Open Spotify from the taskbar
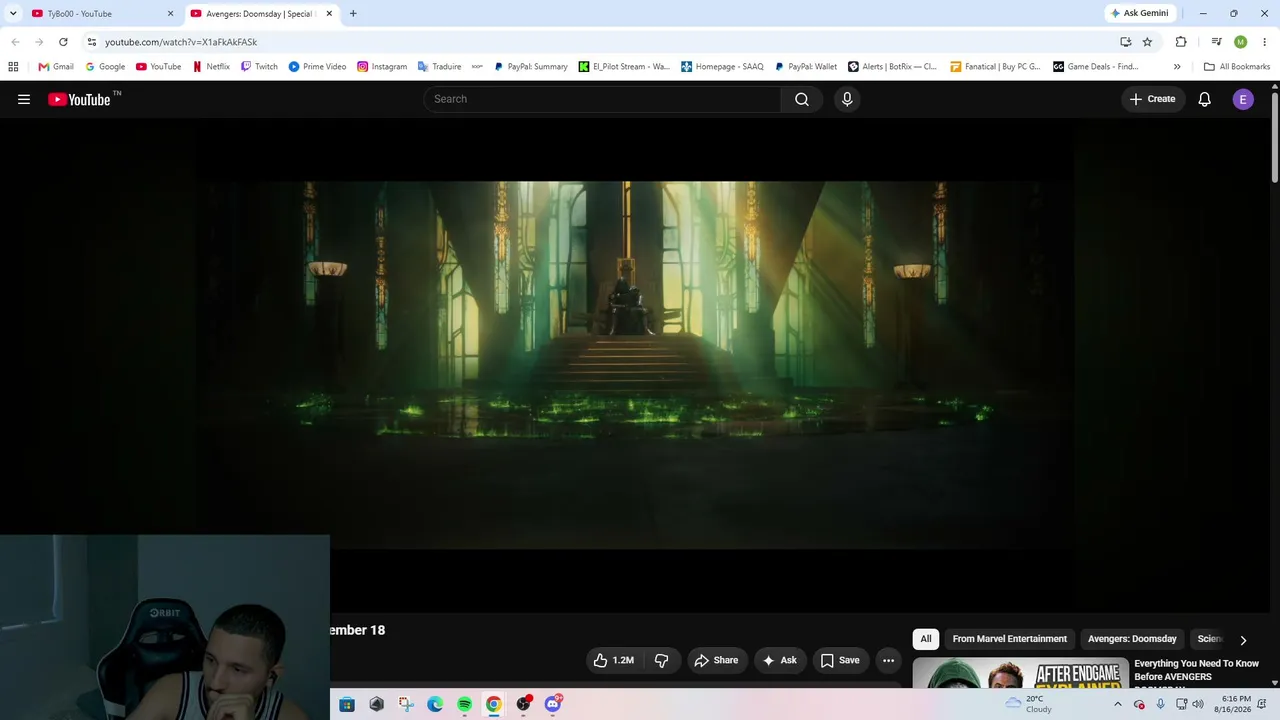Viewport: 1280px width, 720px height. [x=464, y=704]
